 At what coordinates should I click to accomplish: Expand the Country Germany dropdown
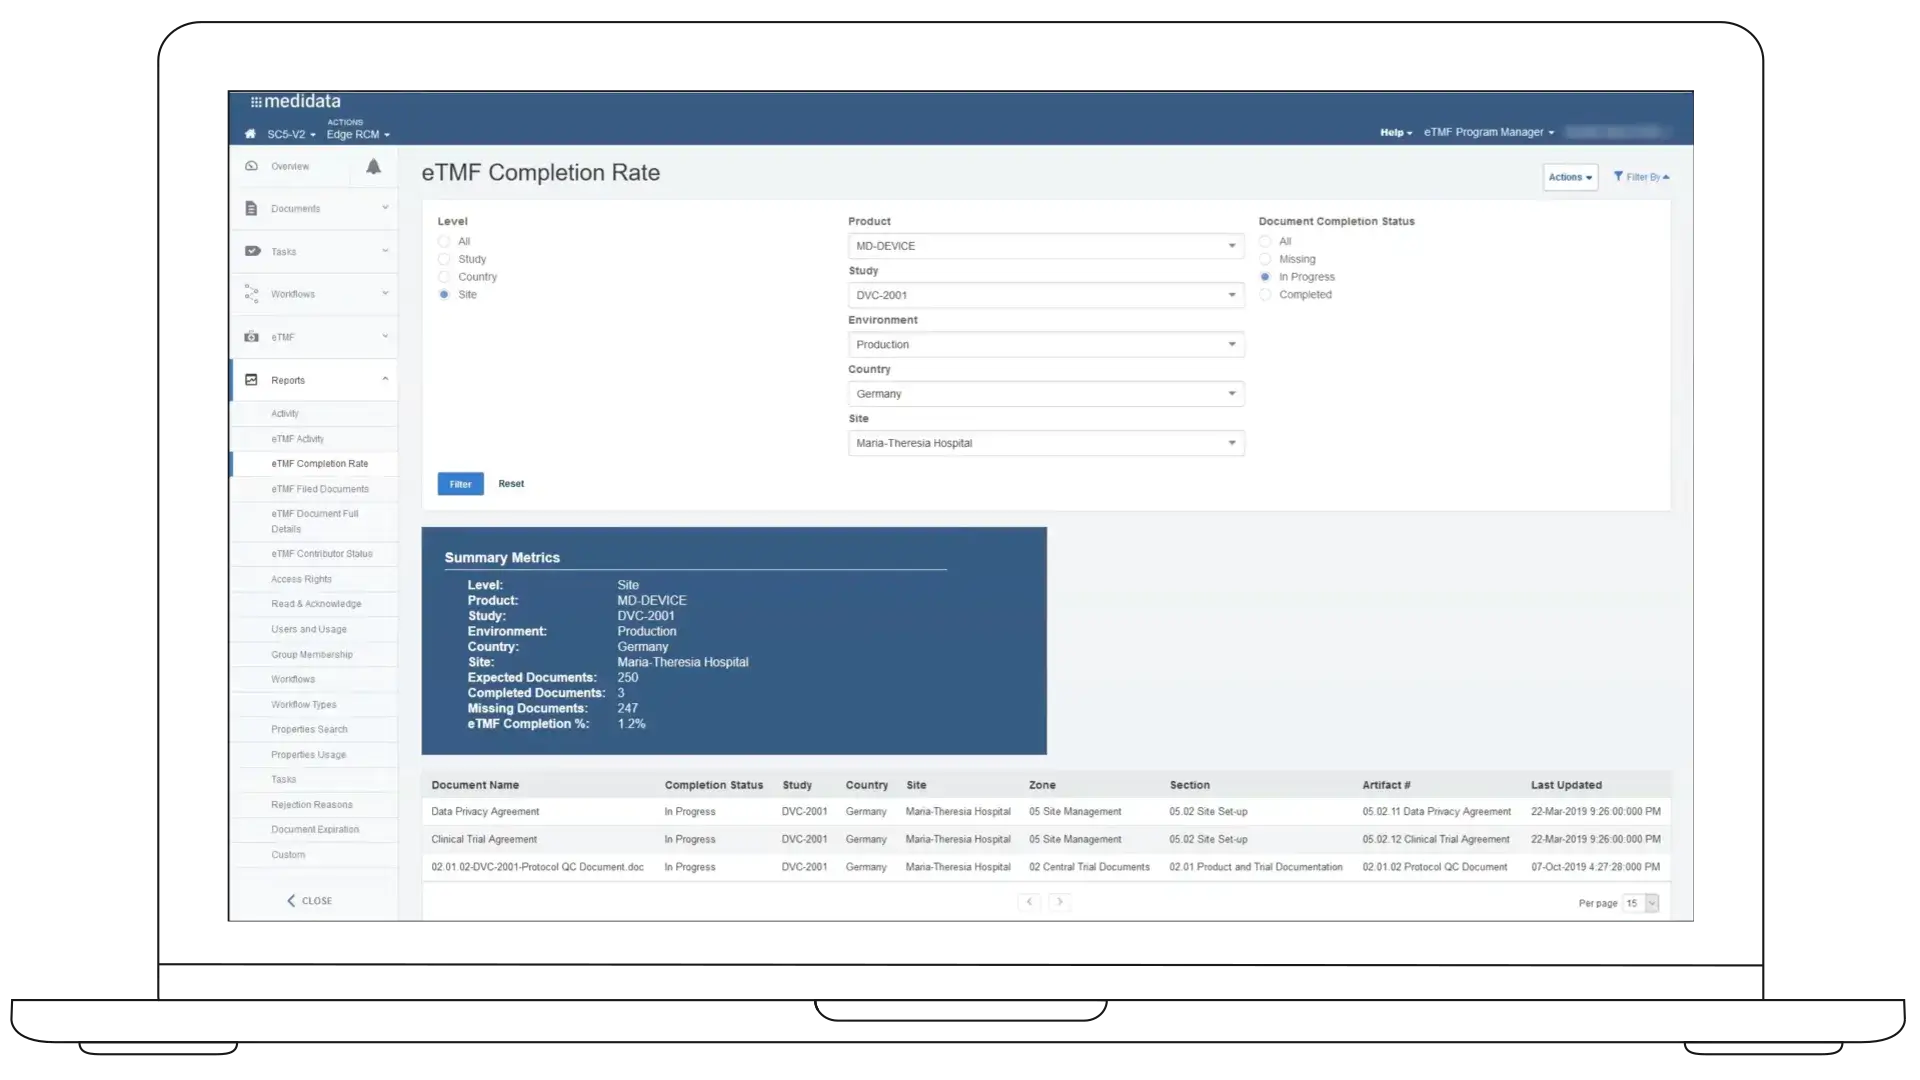(x=1045, y=394)
